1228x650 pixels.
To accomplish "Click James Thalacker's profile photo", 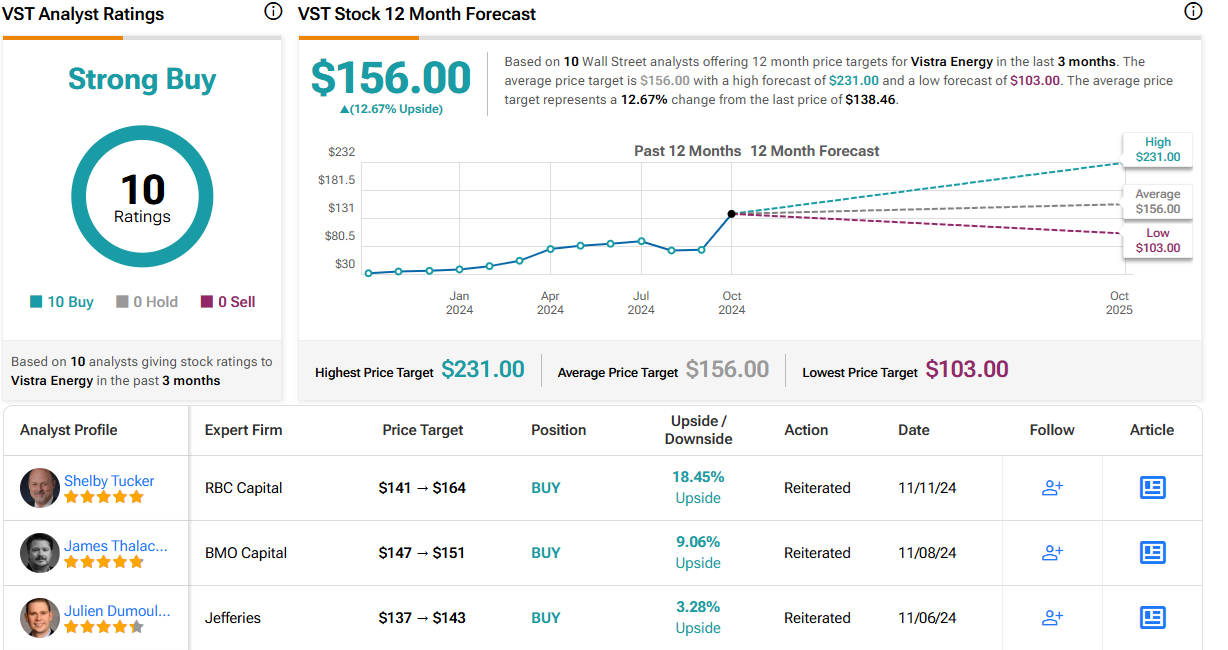I will (x=40, y=553).
